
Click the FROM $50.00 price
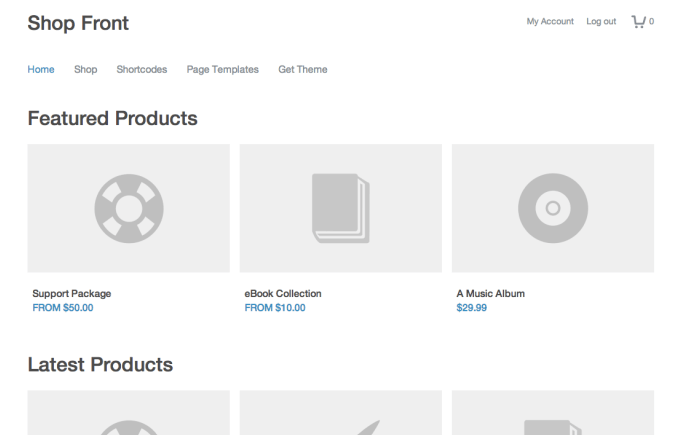click(x=63, y=308)
